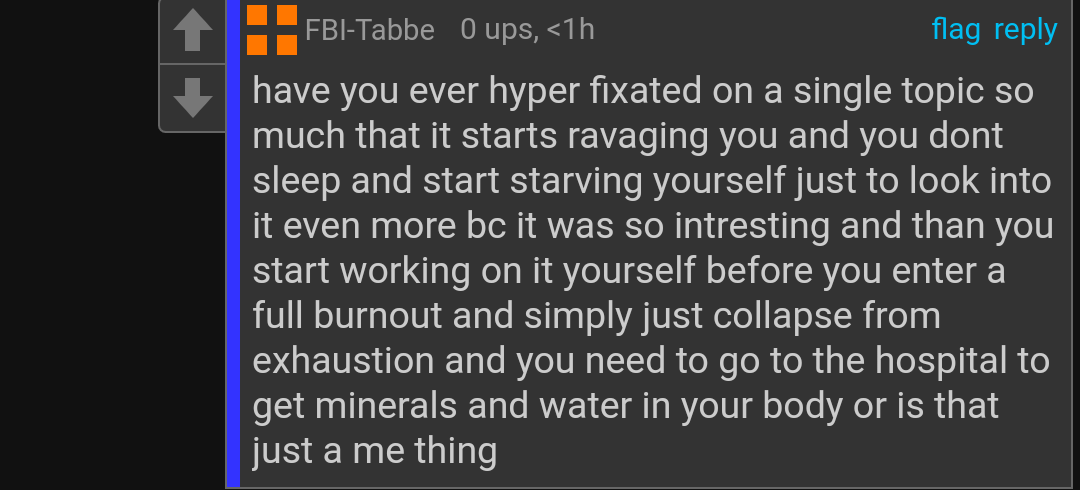
Task: Downvote the FBI-Tabbe comment
Action: click(x=193, y=97)
